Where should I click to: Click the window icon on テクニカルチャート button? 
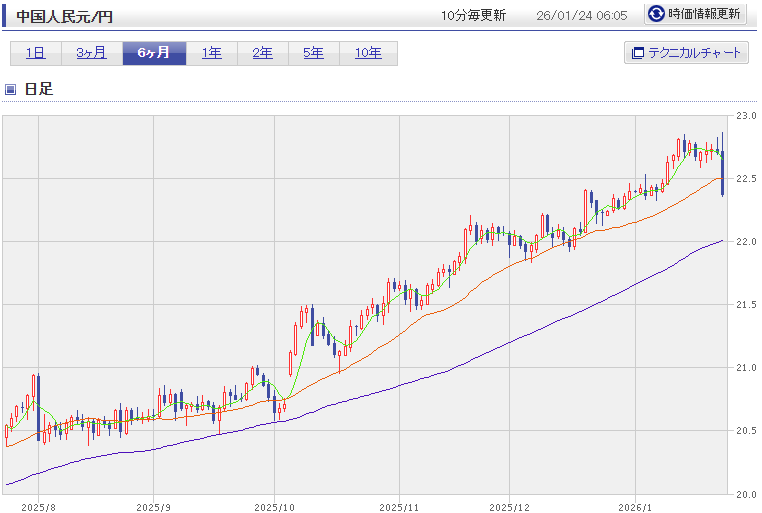635,53
